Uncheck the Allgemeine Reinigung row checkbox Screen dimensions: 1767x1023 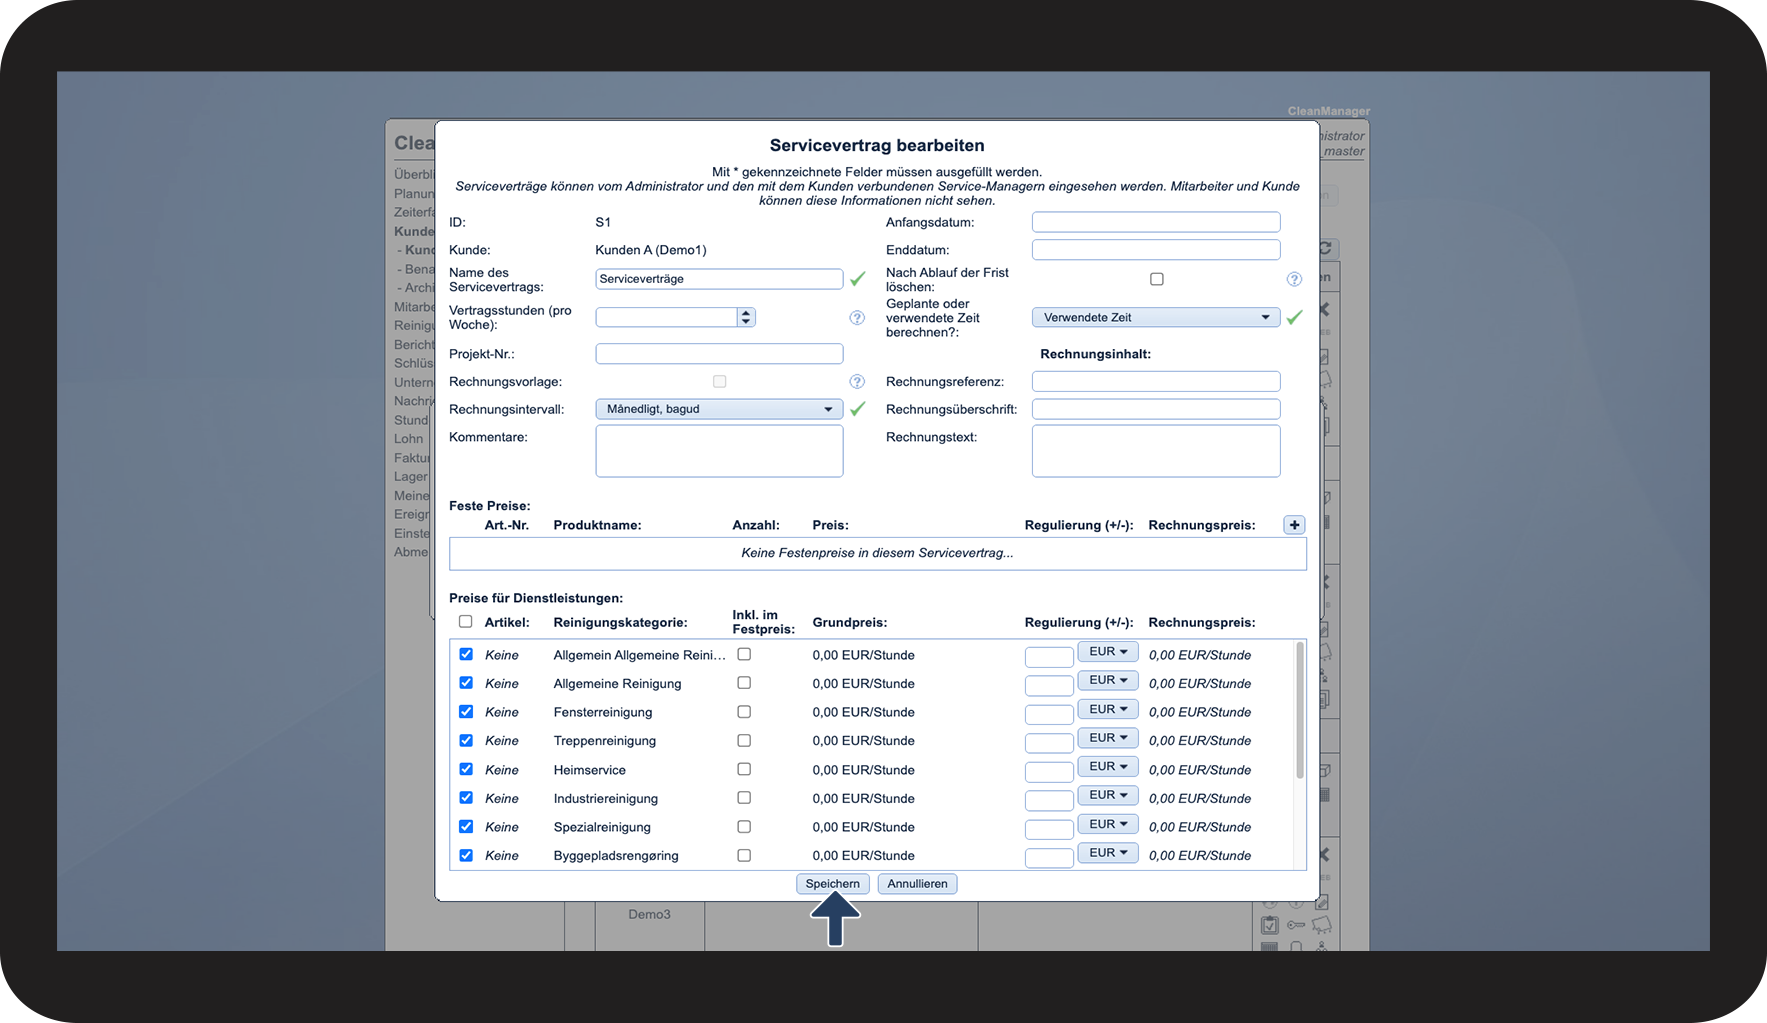click(x=466, y=683)
